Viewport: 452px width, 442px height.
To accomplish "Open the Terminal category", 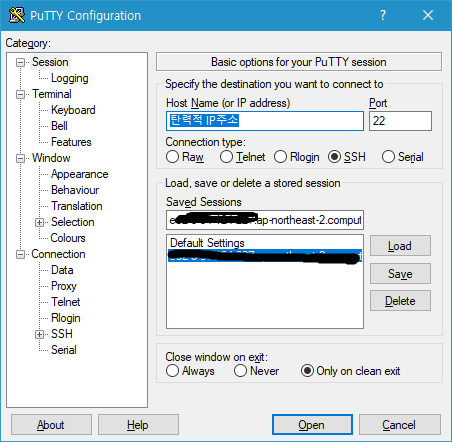I will [52, 94].
